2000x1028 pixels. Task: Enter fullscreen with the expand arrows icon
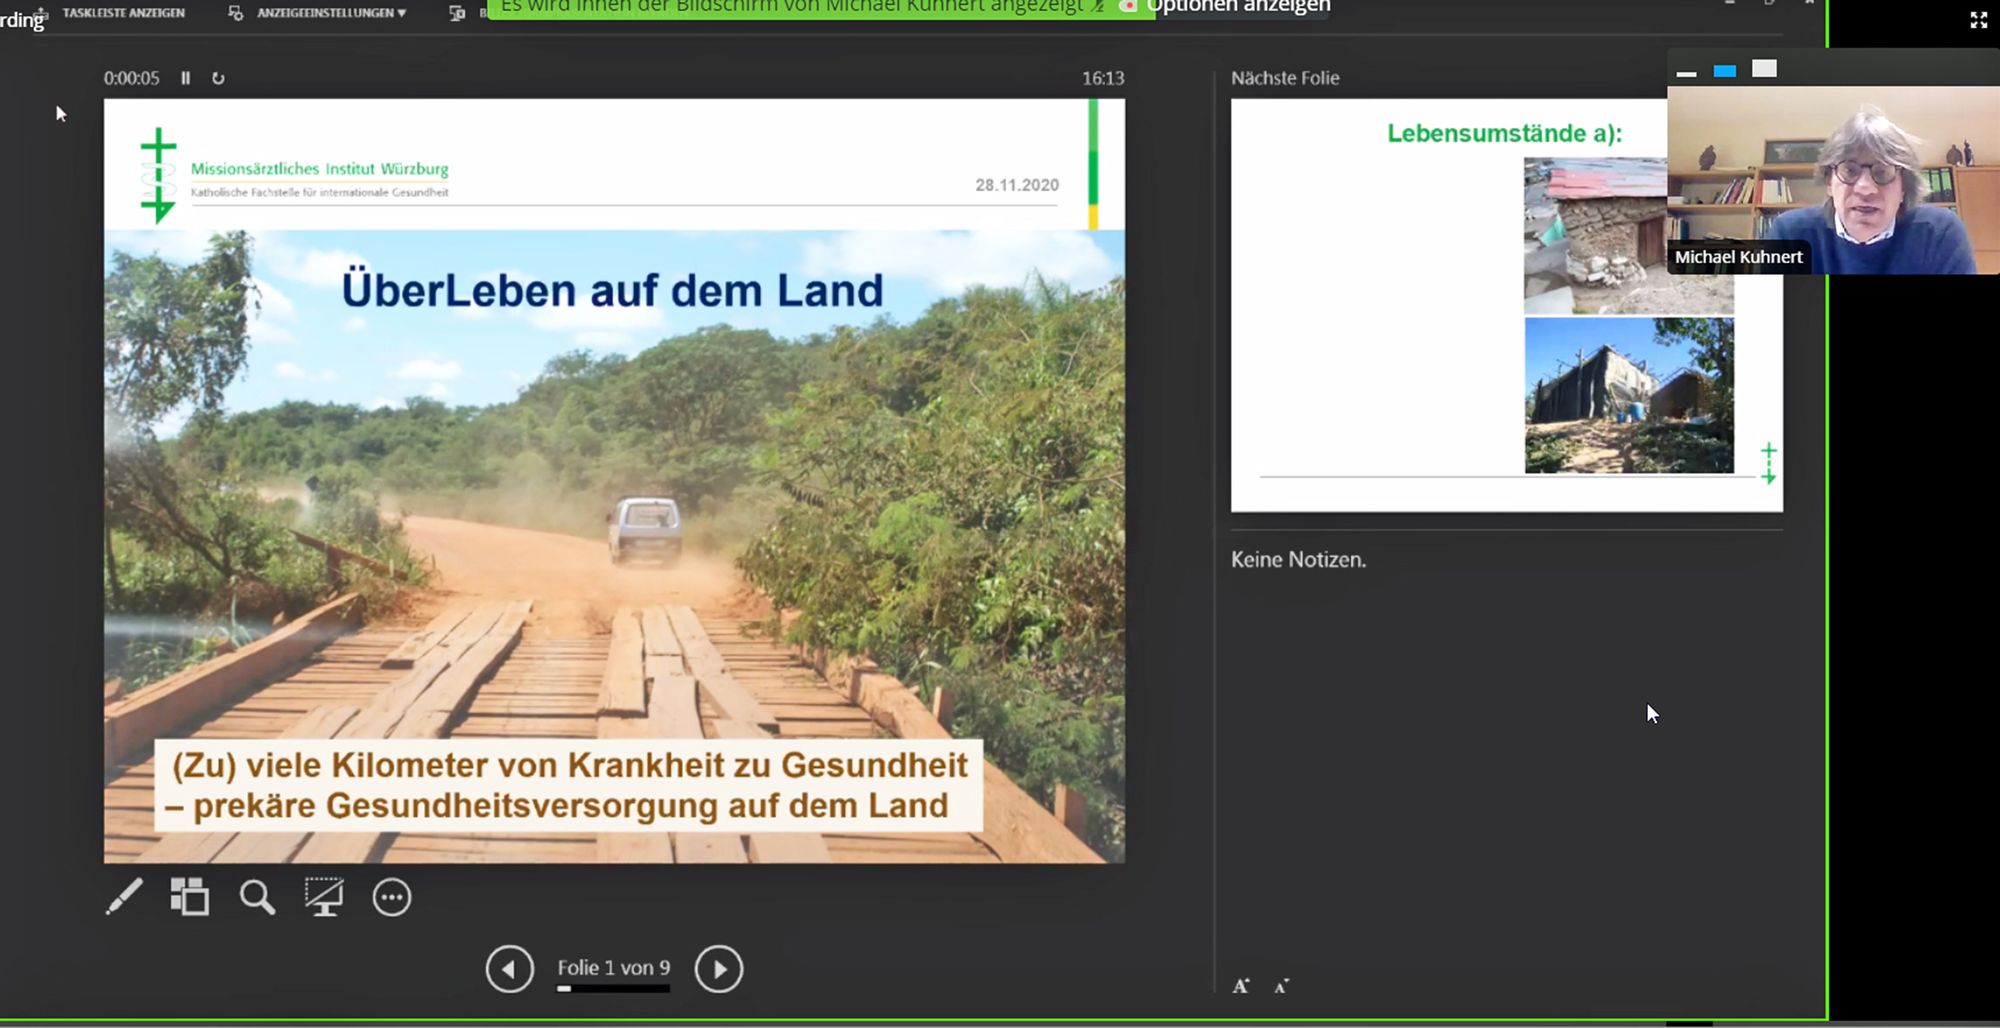click(1978, 20)
